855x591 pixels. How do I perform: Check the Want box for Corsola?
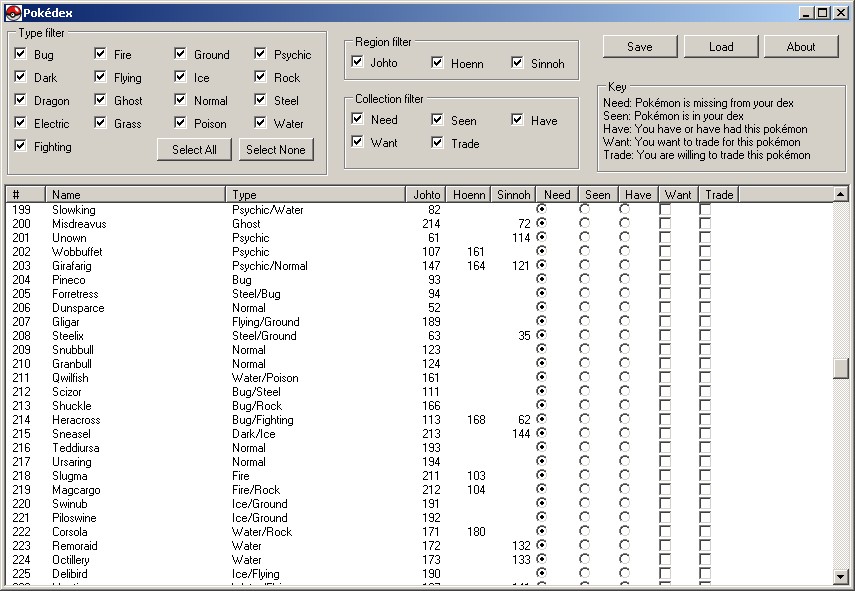click(x=665, y=532)
